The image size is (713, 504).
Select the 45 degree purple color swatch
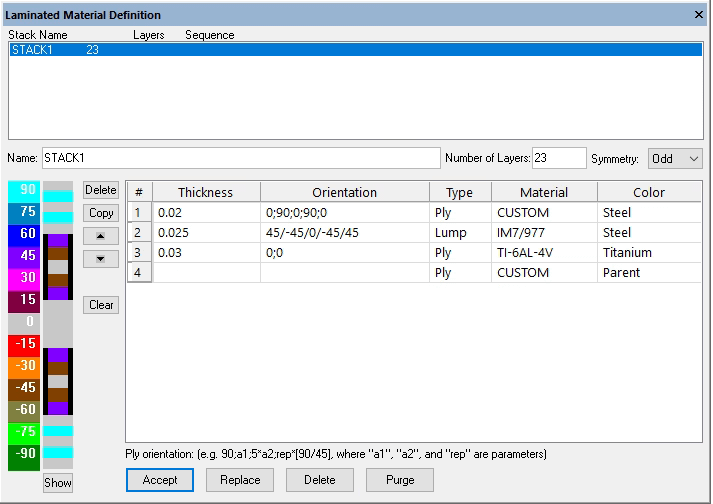[x=23, y=256]
